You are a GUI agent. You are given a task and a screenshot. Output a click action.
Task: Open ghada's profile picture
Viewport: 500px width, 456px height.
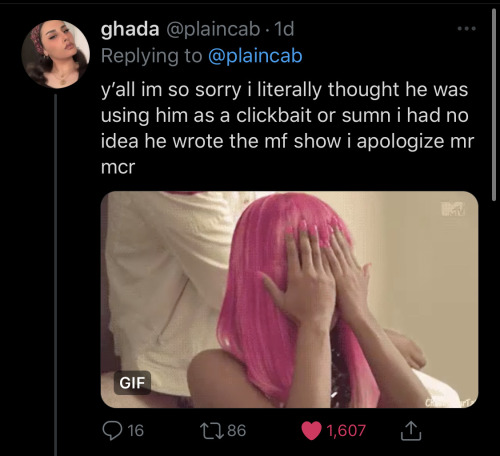(56, 54)
